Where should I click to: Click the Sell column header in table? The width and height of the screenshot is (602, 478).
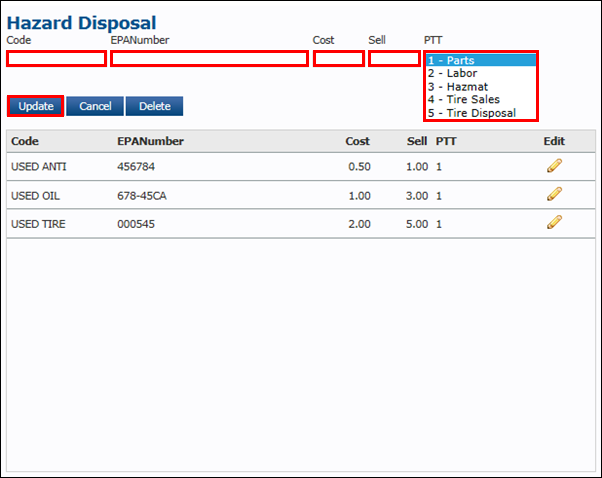click(417, 141)
